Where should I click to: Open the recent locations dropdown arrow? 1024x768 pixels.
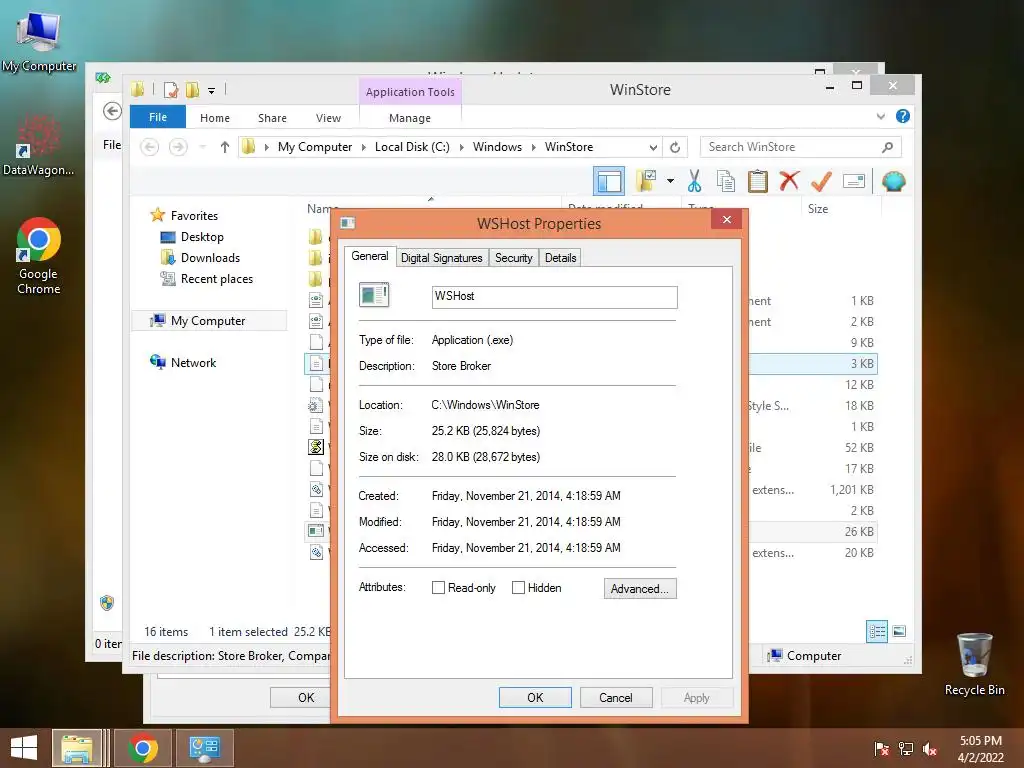pos(202,147)
